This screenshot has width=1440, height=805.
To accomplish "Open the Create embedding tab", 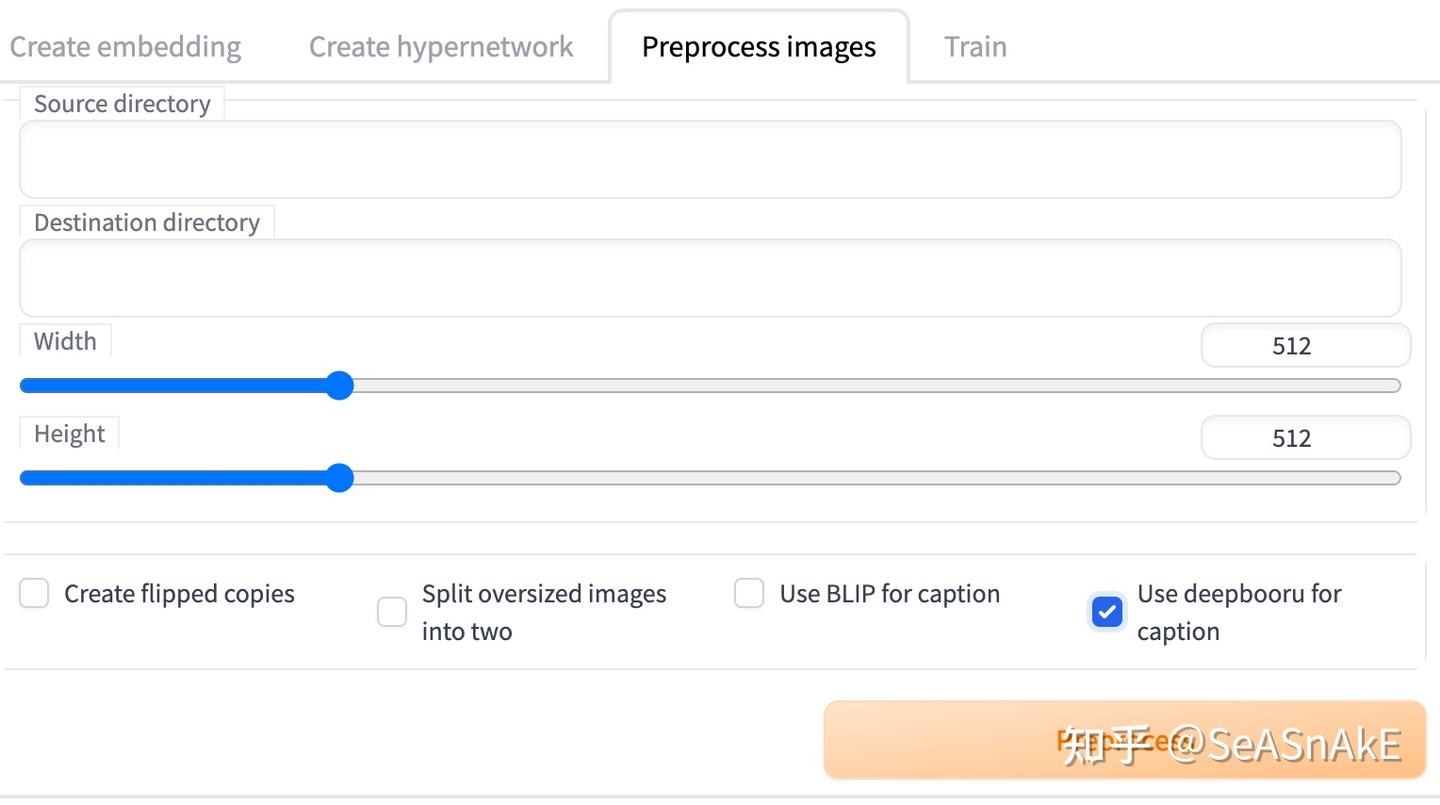I will click(125, 47).
